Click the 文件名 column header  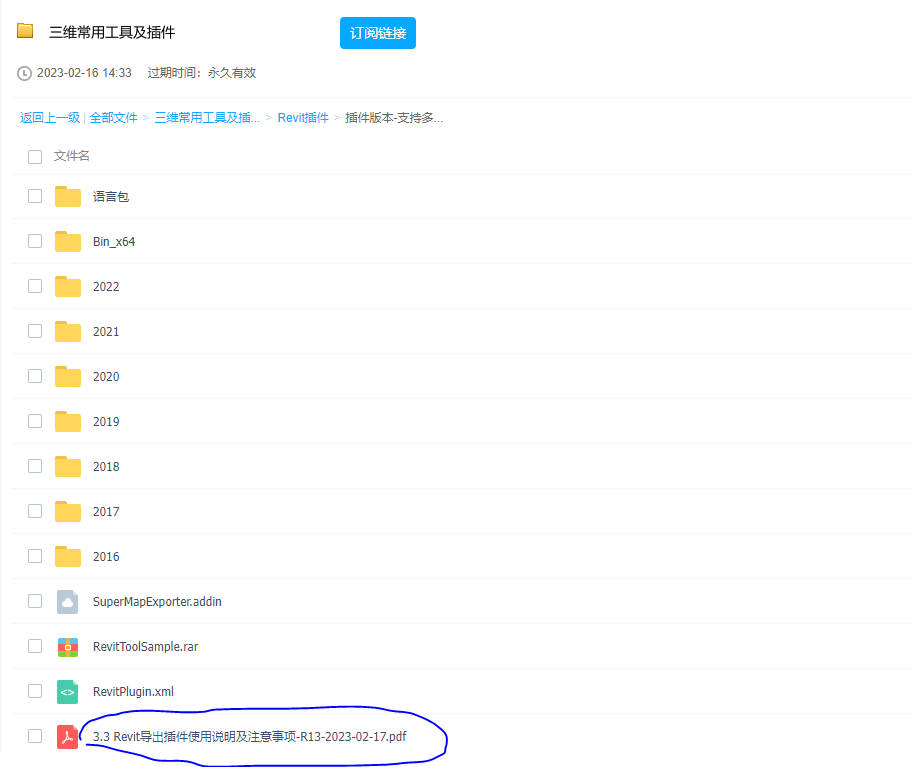click(x=72, y=156)
